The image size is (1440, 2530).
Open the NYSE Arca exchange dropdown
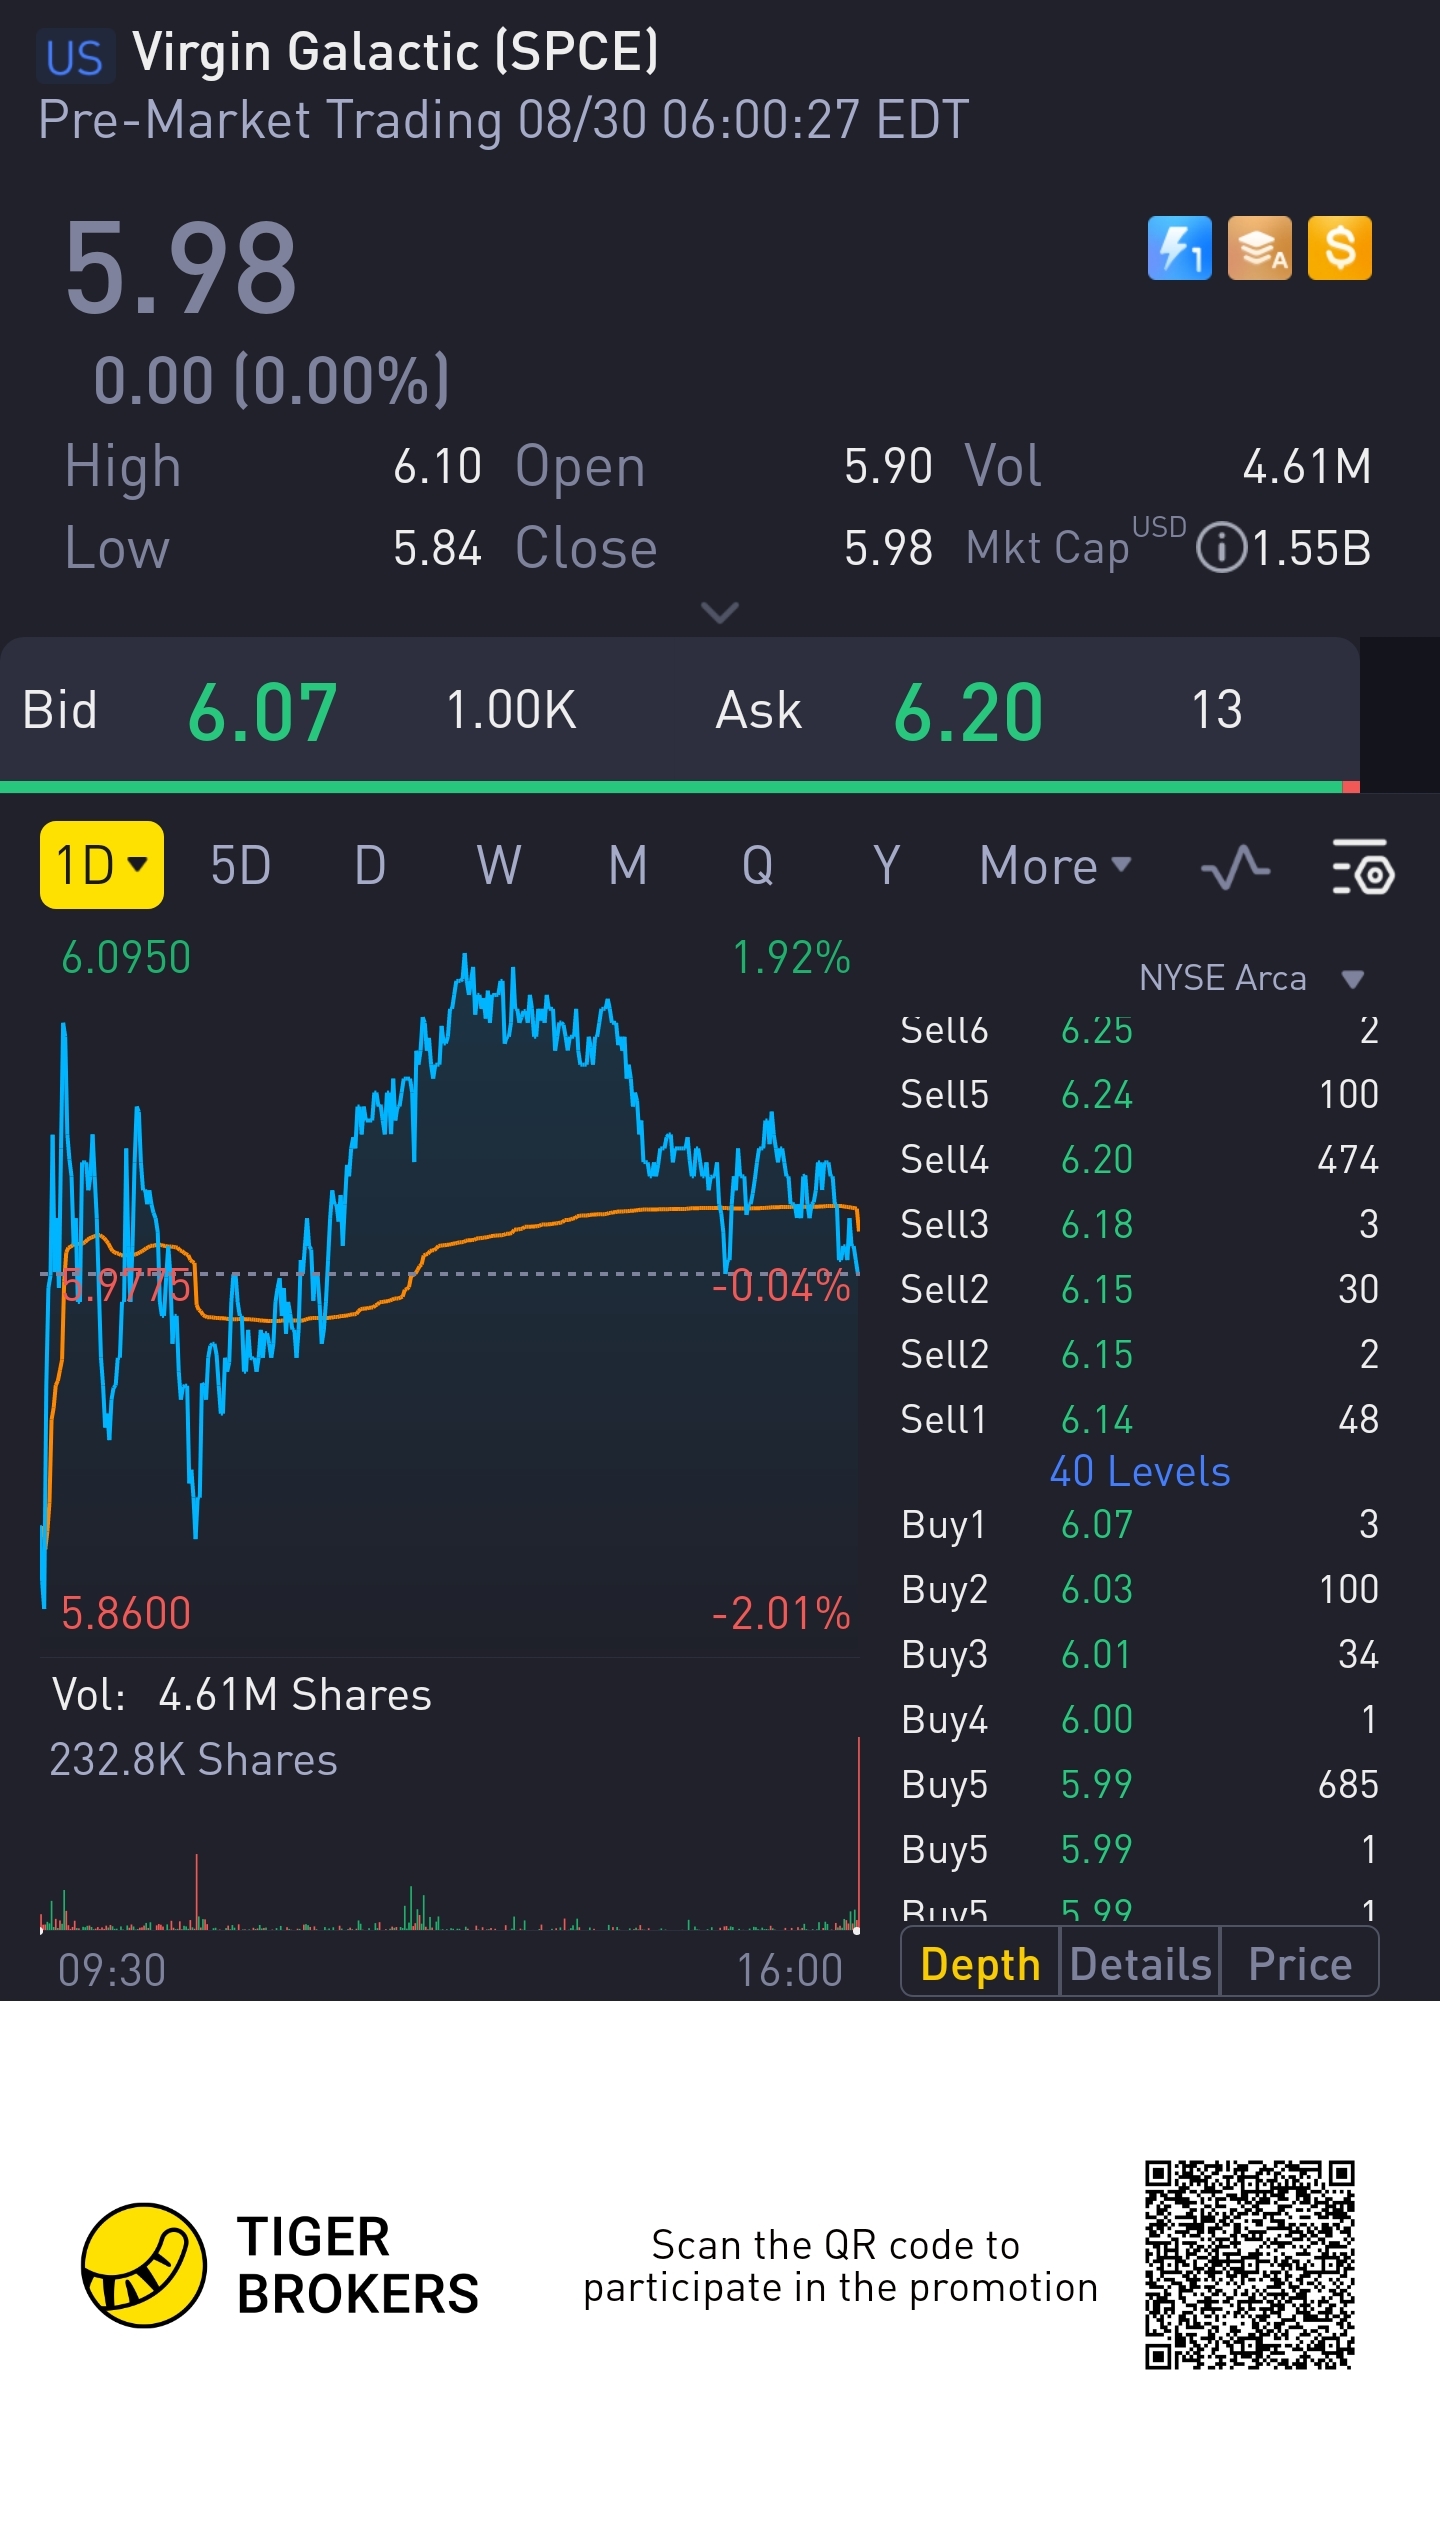1251,978
